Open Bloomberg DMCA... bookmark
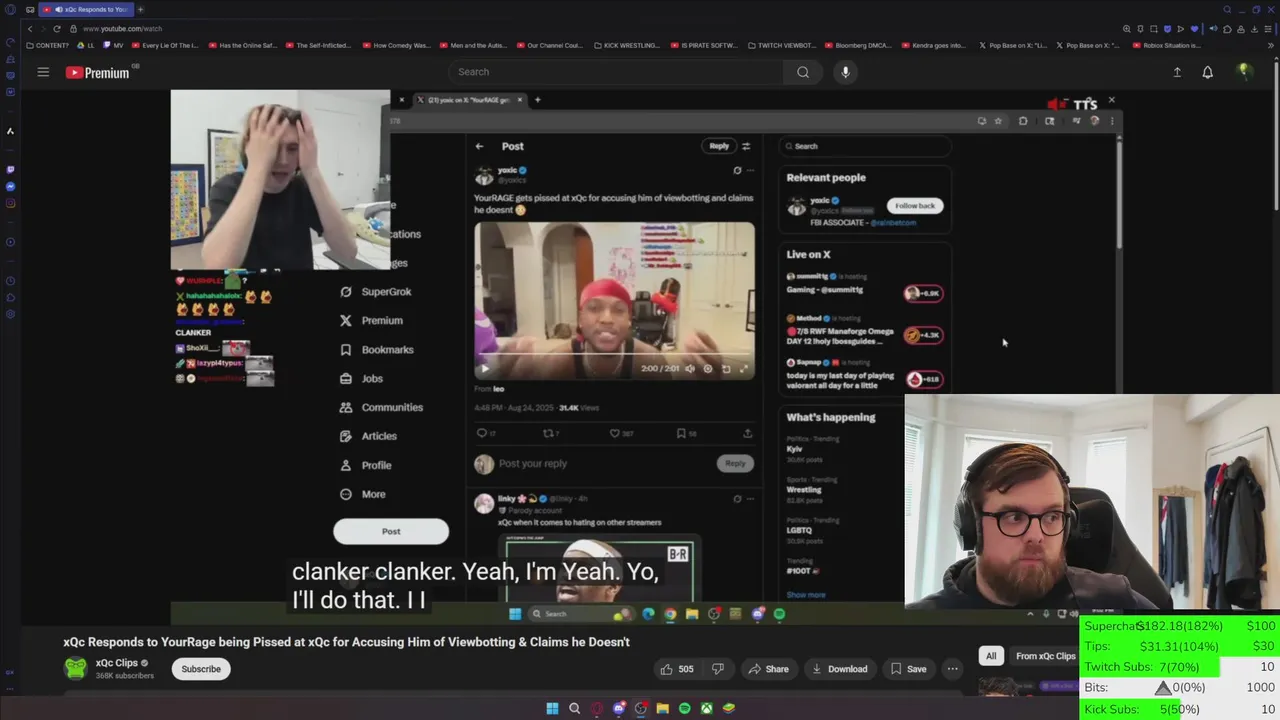The height and width of the screenshot is (720, 1280). pyautogui.click(x=859, y=45)
